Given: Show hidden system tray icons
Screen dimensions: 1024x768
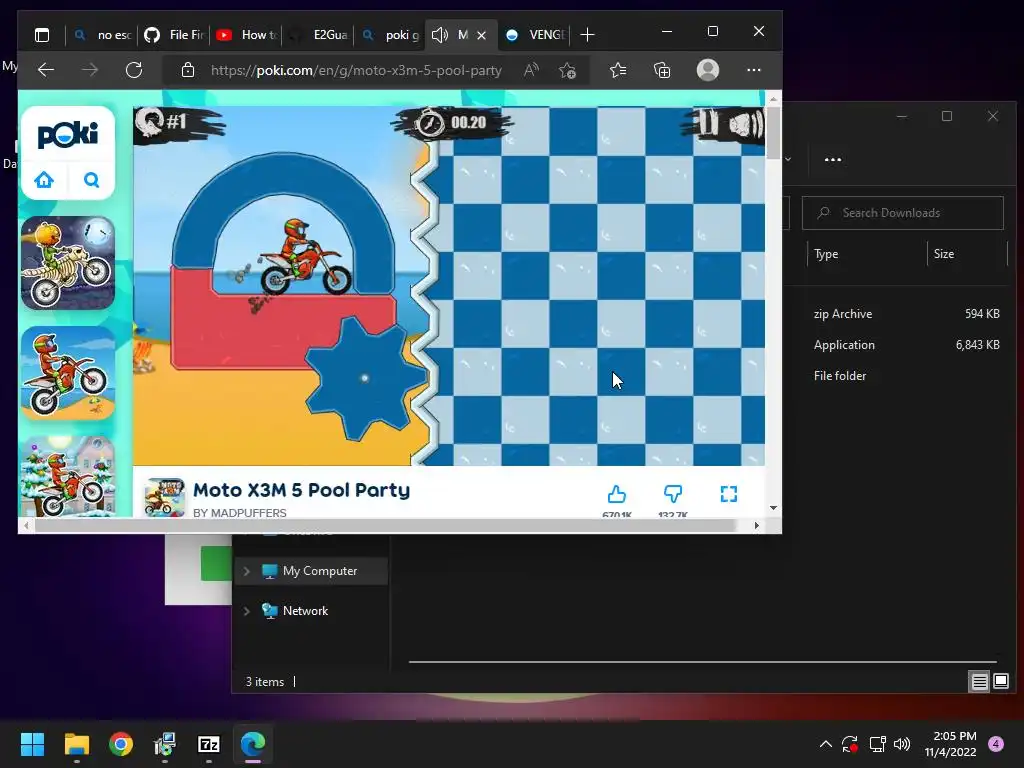Looking at the screenshot, I should point(825,744).
